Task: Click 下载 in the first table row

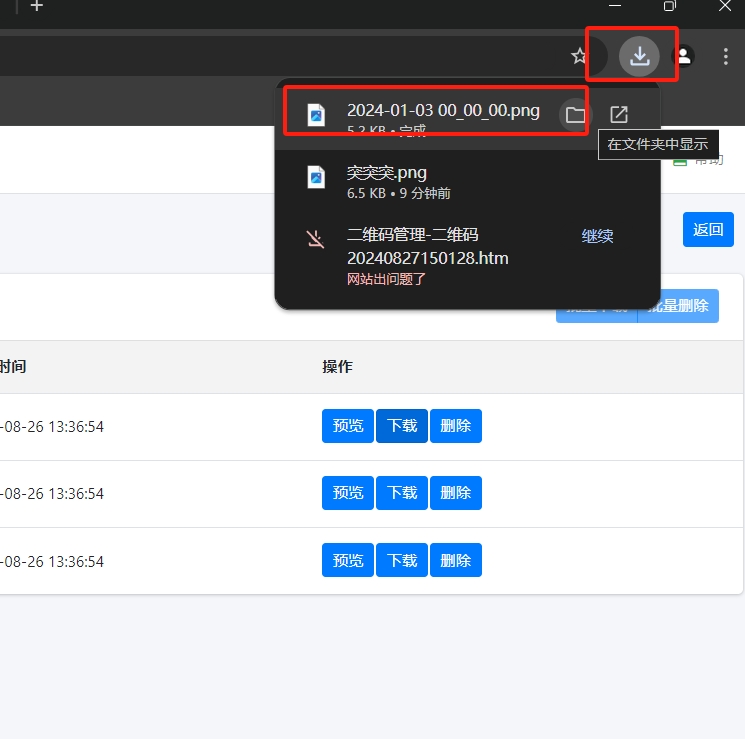Action: tap(402, 426)
